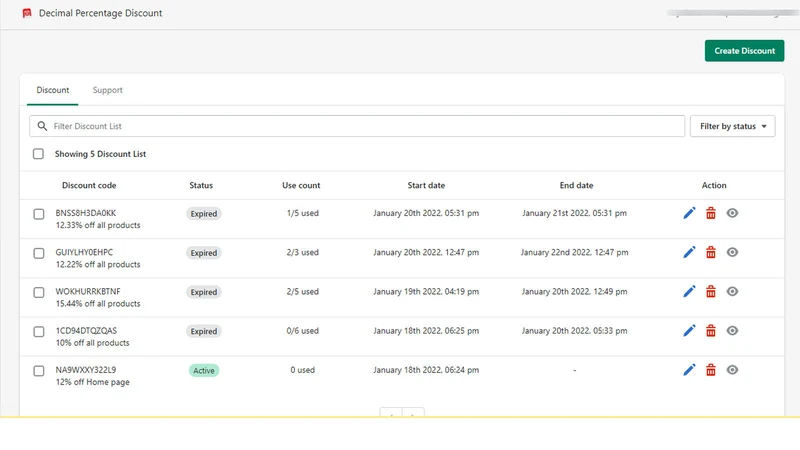Viewport: 800px width, 450px height.
Task: Click the 2/3 used count
Action: click(x=303, y=253)
